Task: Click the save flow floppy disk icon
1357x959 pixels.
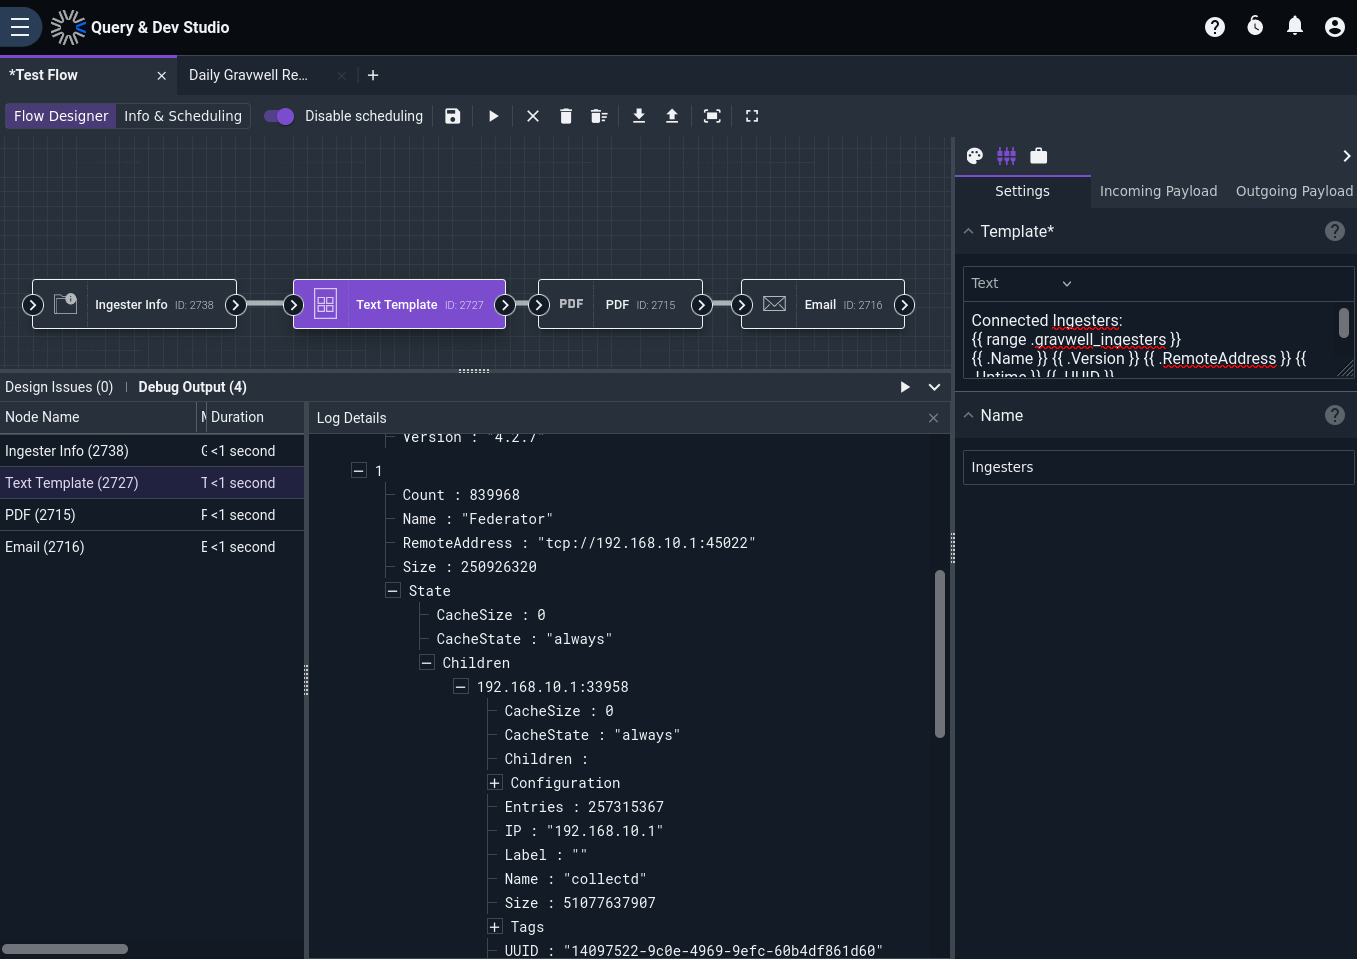Action: 453,116
